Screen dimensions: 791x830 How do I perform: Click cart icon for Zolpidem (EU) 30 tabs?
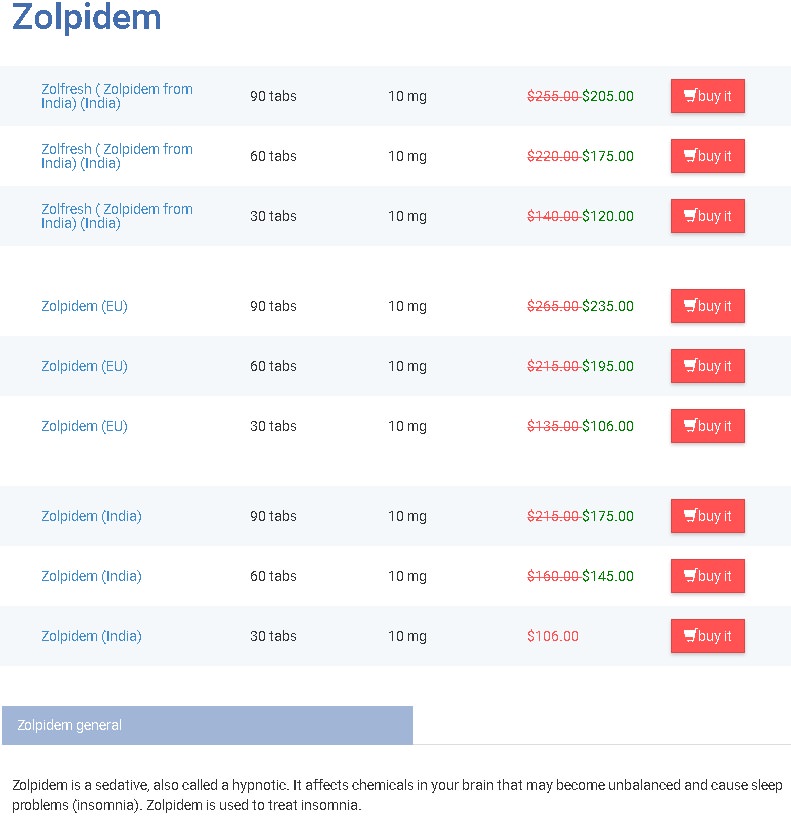click(690, 426)
